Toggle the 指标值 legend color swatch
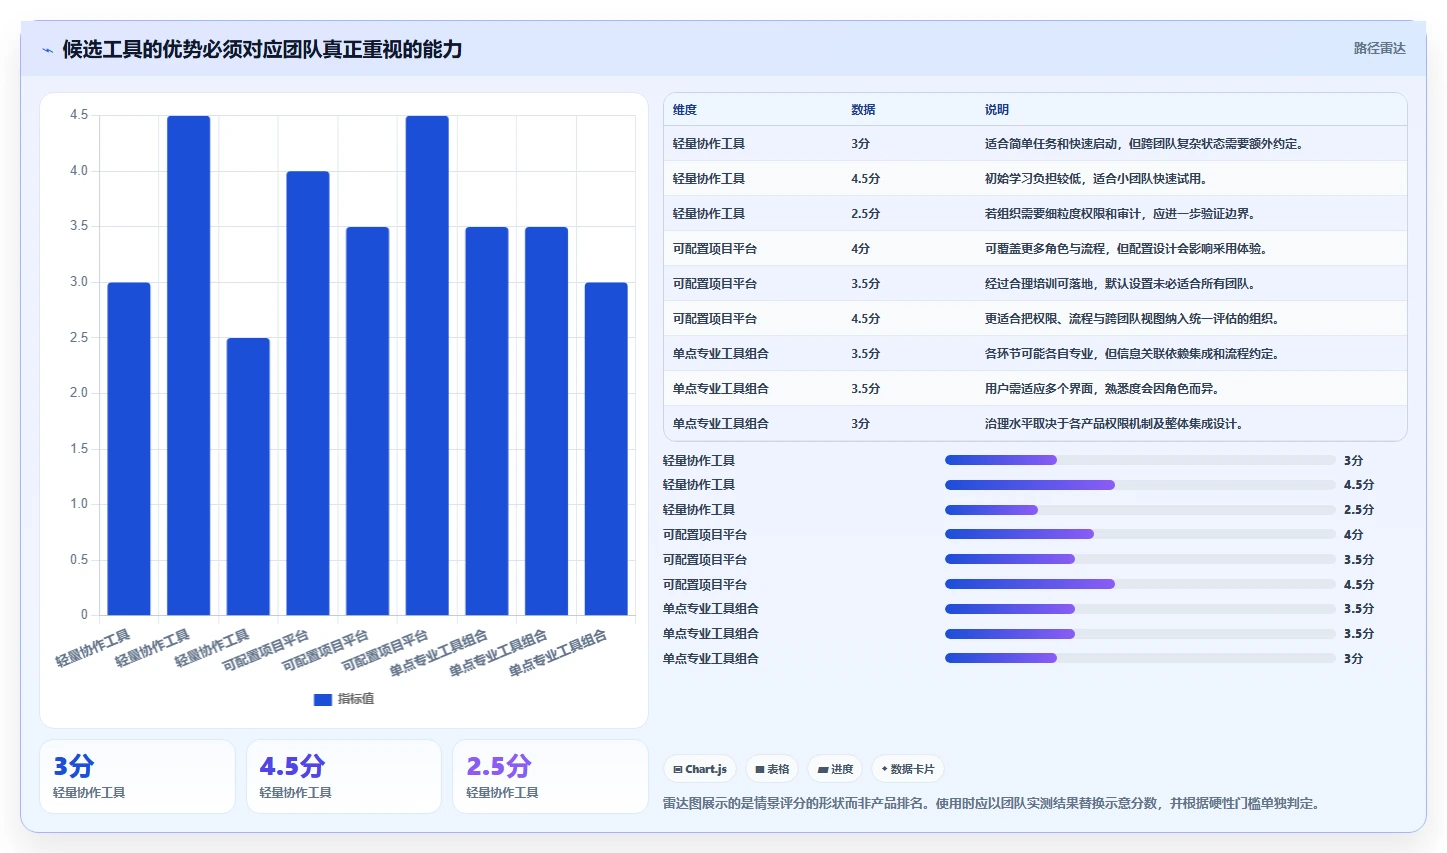Screen dimensions: 1447x853 (x=322, y=699)
